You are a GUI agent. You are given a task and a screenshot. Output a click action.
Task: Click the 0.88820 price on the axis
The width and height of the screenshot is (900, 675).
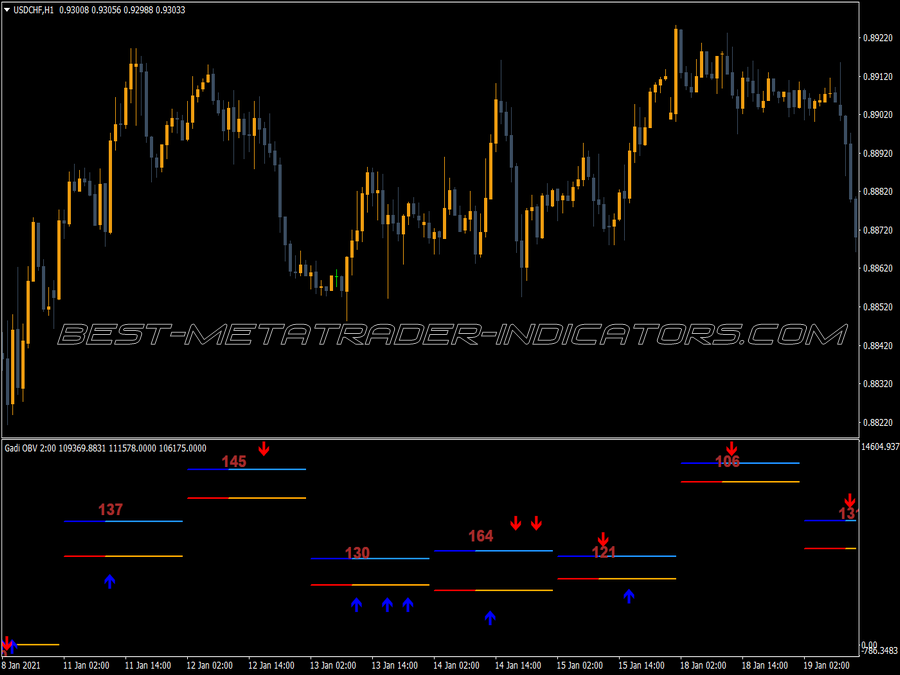(x=878, y=192)
